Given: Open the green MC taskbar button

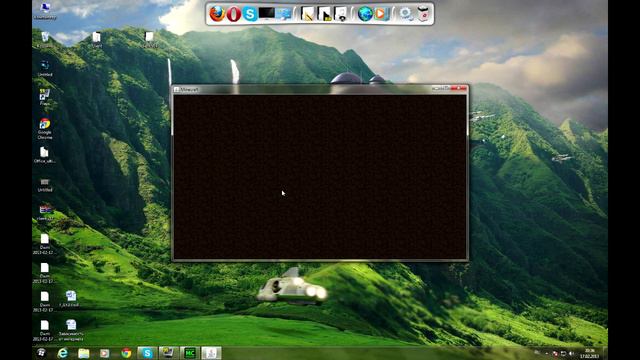Looking at the screenshot, I should click(190, 353).
